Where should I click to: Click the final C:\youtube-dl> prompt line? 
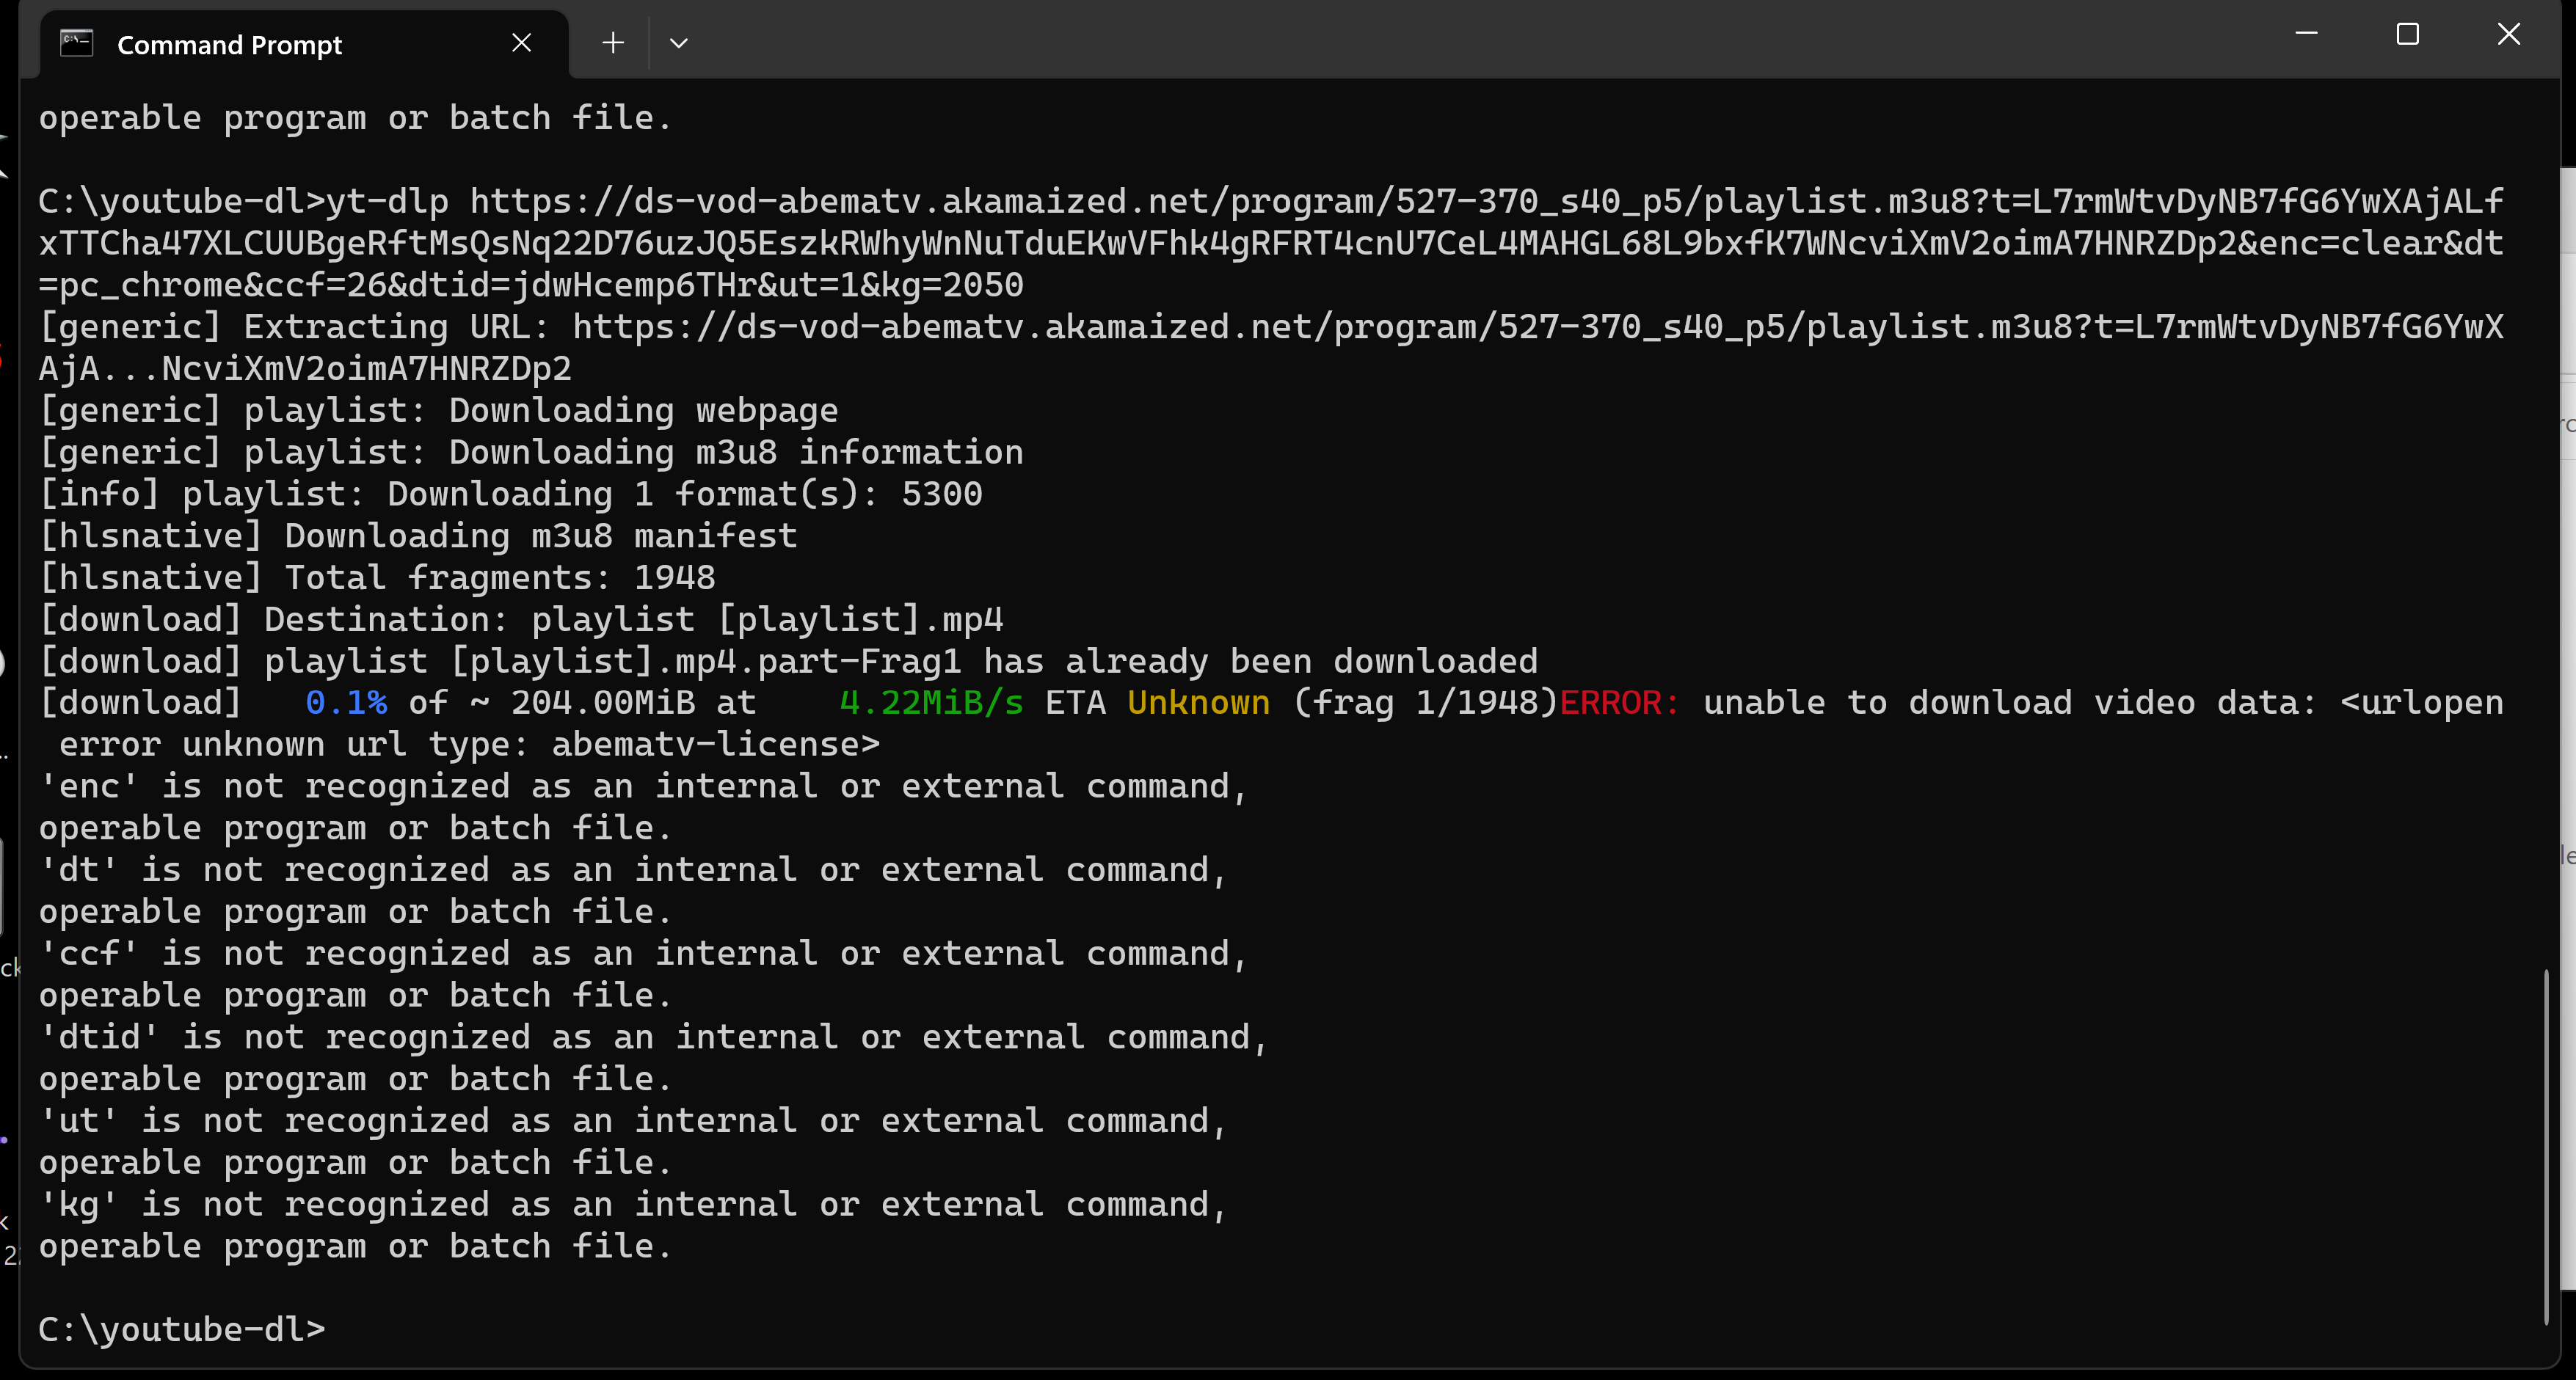(x=182, y=1329)
